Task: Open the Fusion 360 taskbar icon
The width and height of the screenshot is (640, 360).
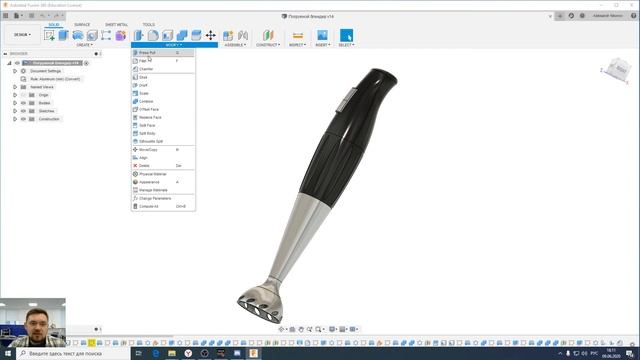Action: (253, 353)
